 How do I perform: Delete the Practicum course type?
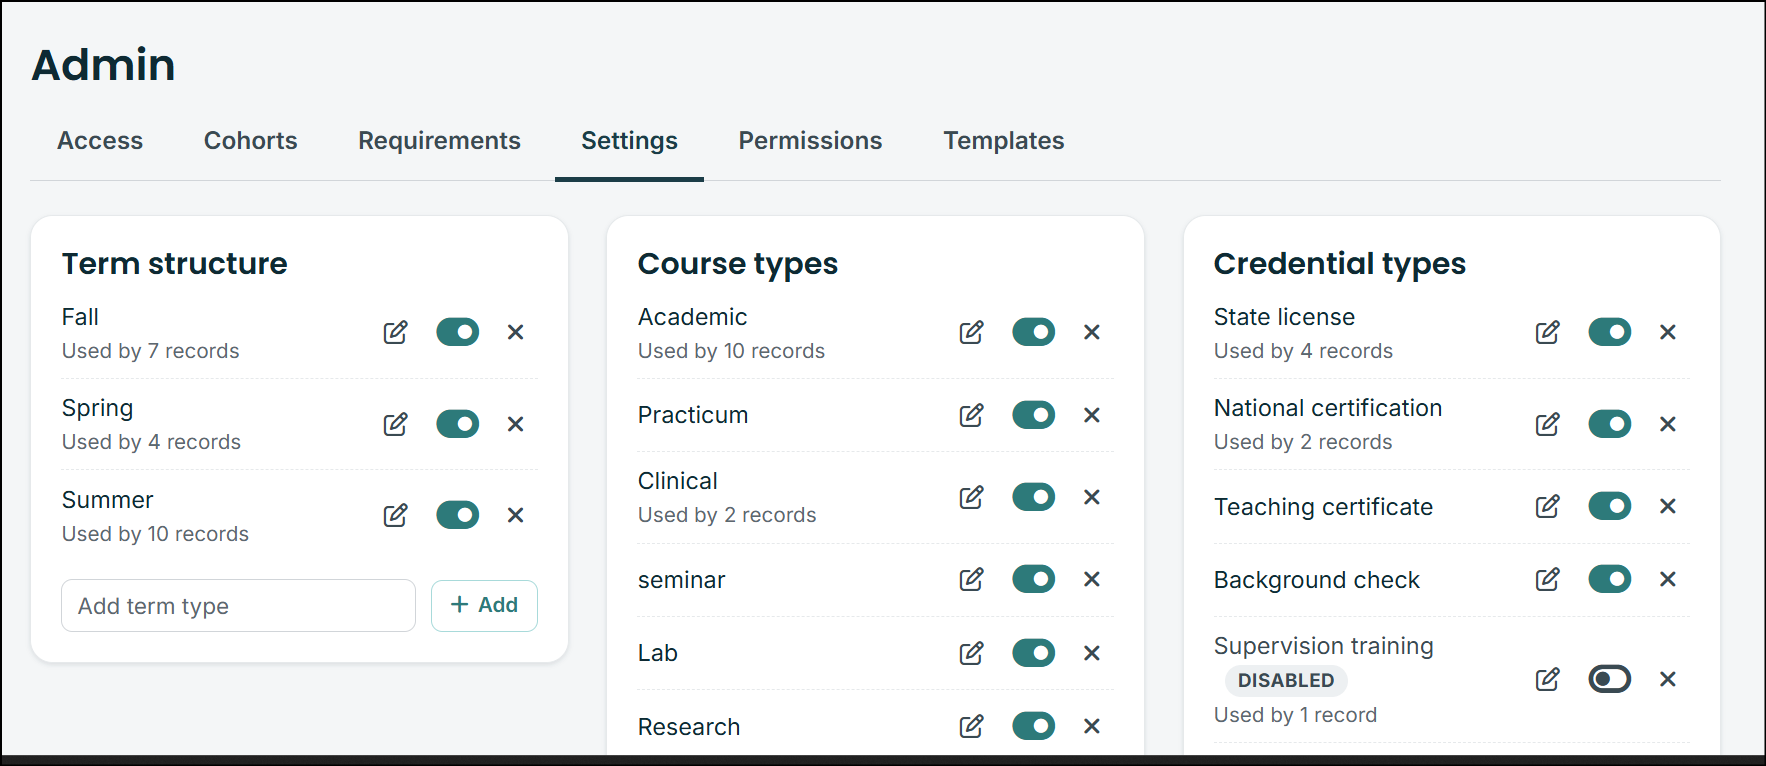coord(1092,415)
